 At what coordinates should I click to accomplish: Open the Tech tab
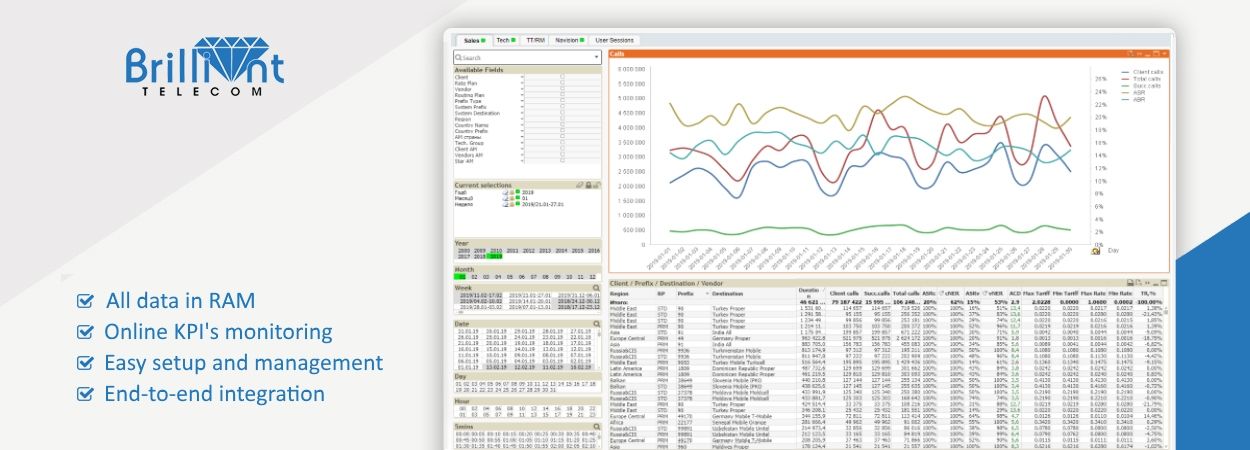click(506, 40)
